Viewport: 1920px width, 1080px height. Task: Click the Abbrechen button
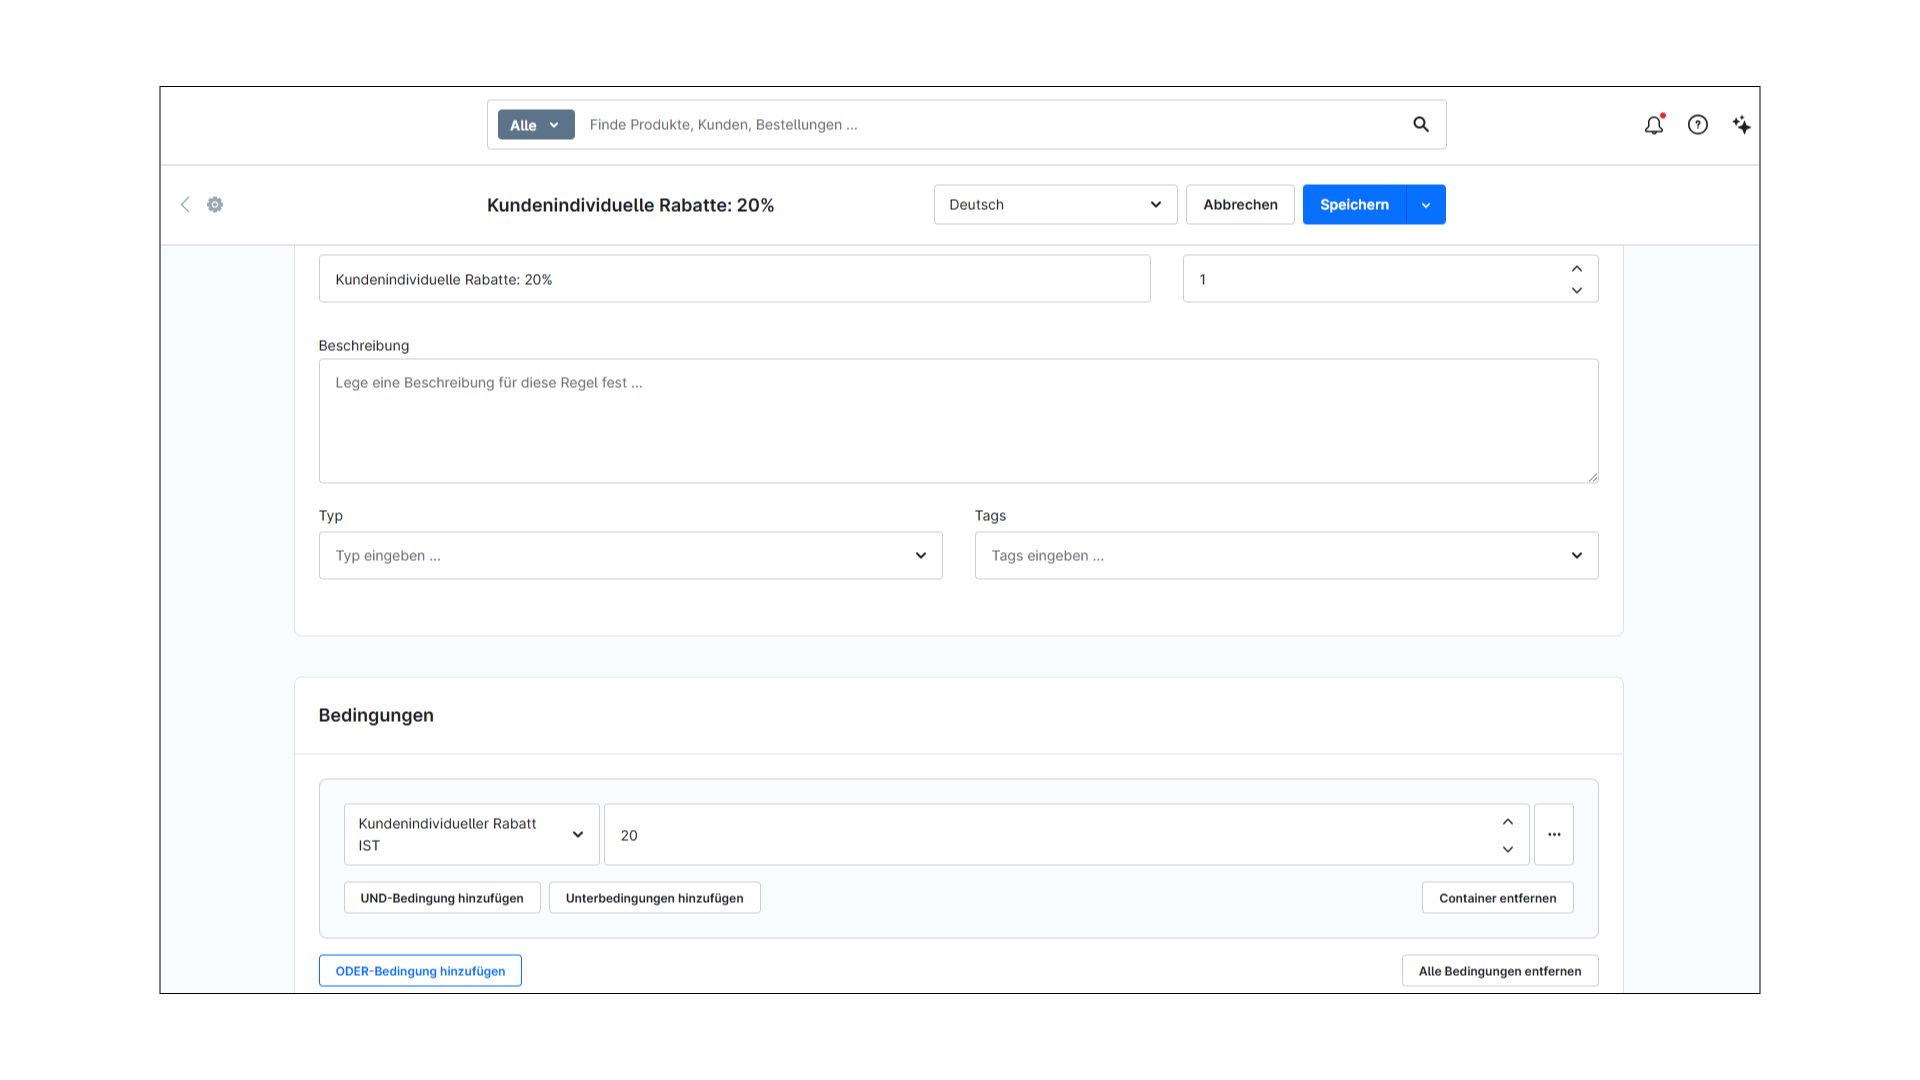pyautogui.click(x=1240, y=204)
